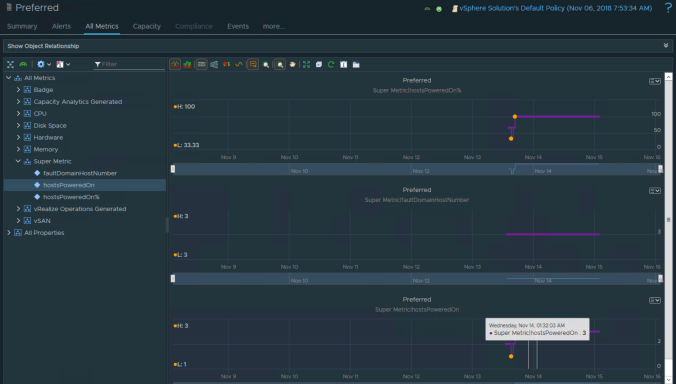Toggle the show data values button

click(253, 65)
